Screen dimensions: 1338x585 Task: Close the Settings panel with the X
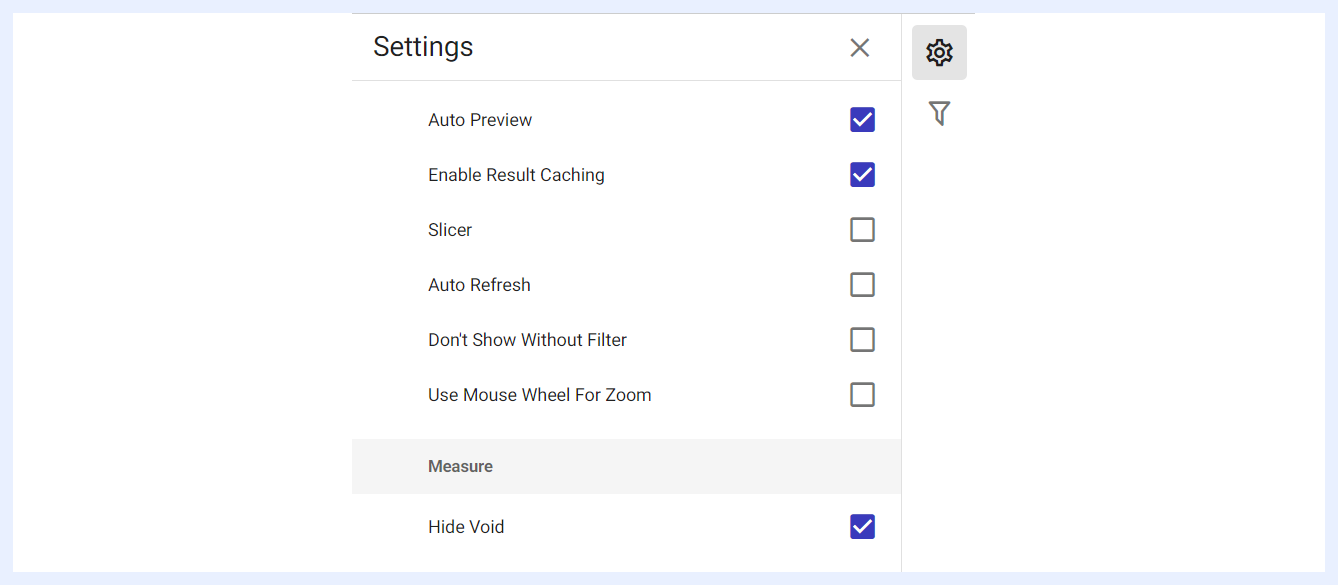coord(860,47)
